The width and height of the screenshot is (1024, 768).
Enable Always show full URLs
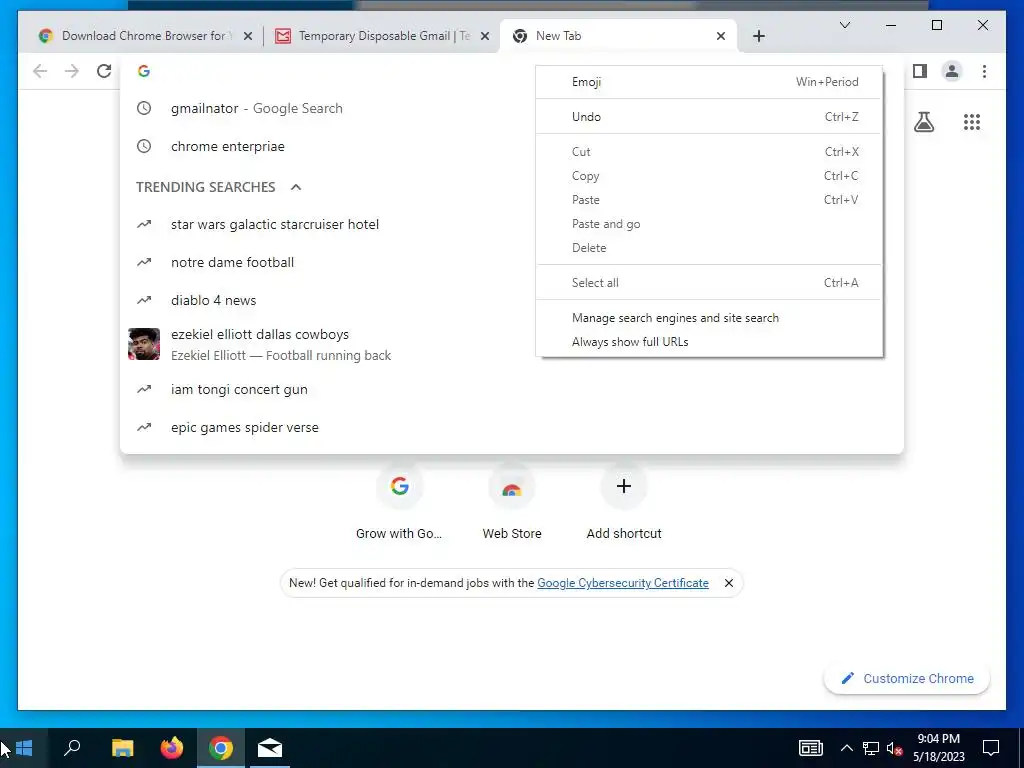[x=709, y=342]
